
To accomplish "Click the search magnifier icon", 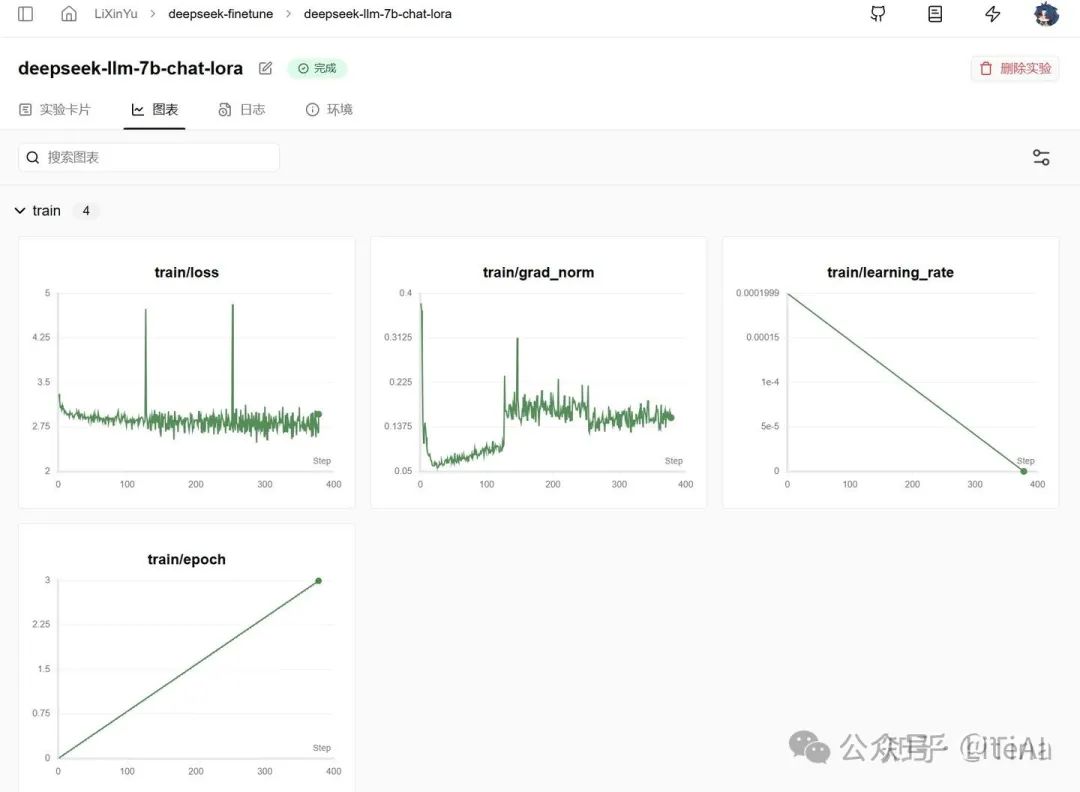I will click(32, 158).
